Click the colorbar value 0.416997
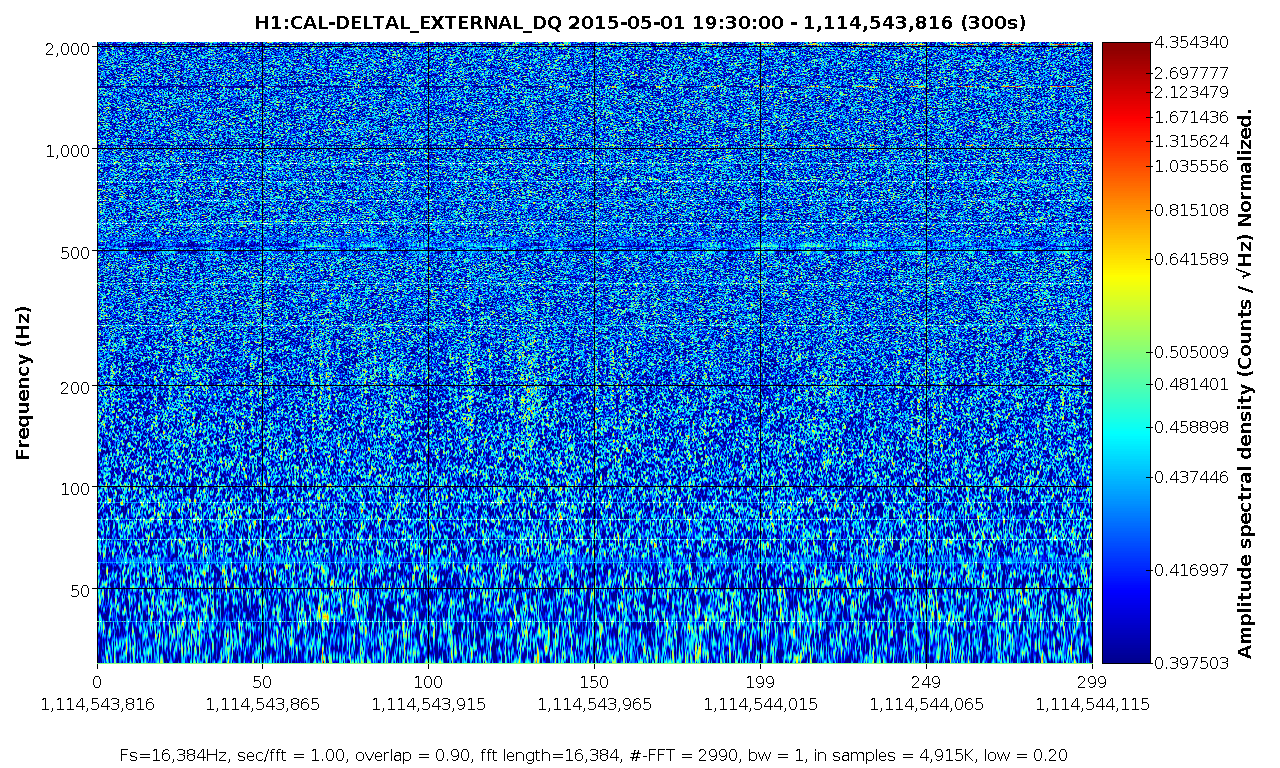 click(1190, 569)
